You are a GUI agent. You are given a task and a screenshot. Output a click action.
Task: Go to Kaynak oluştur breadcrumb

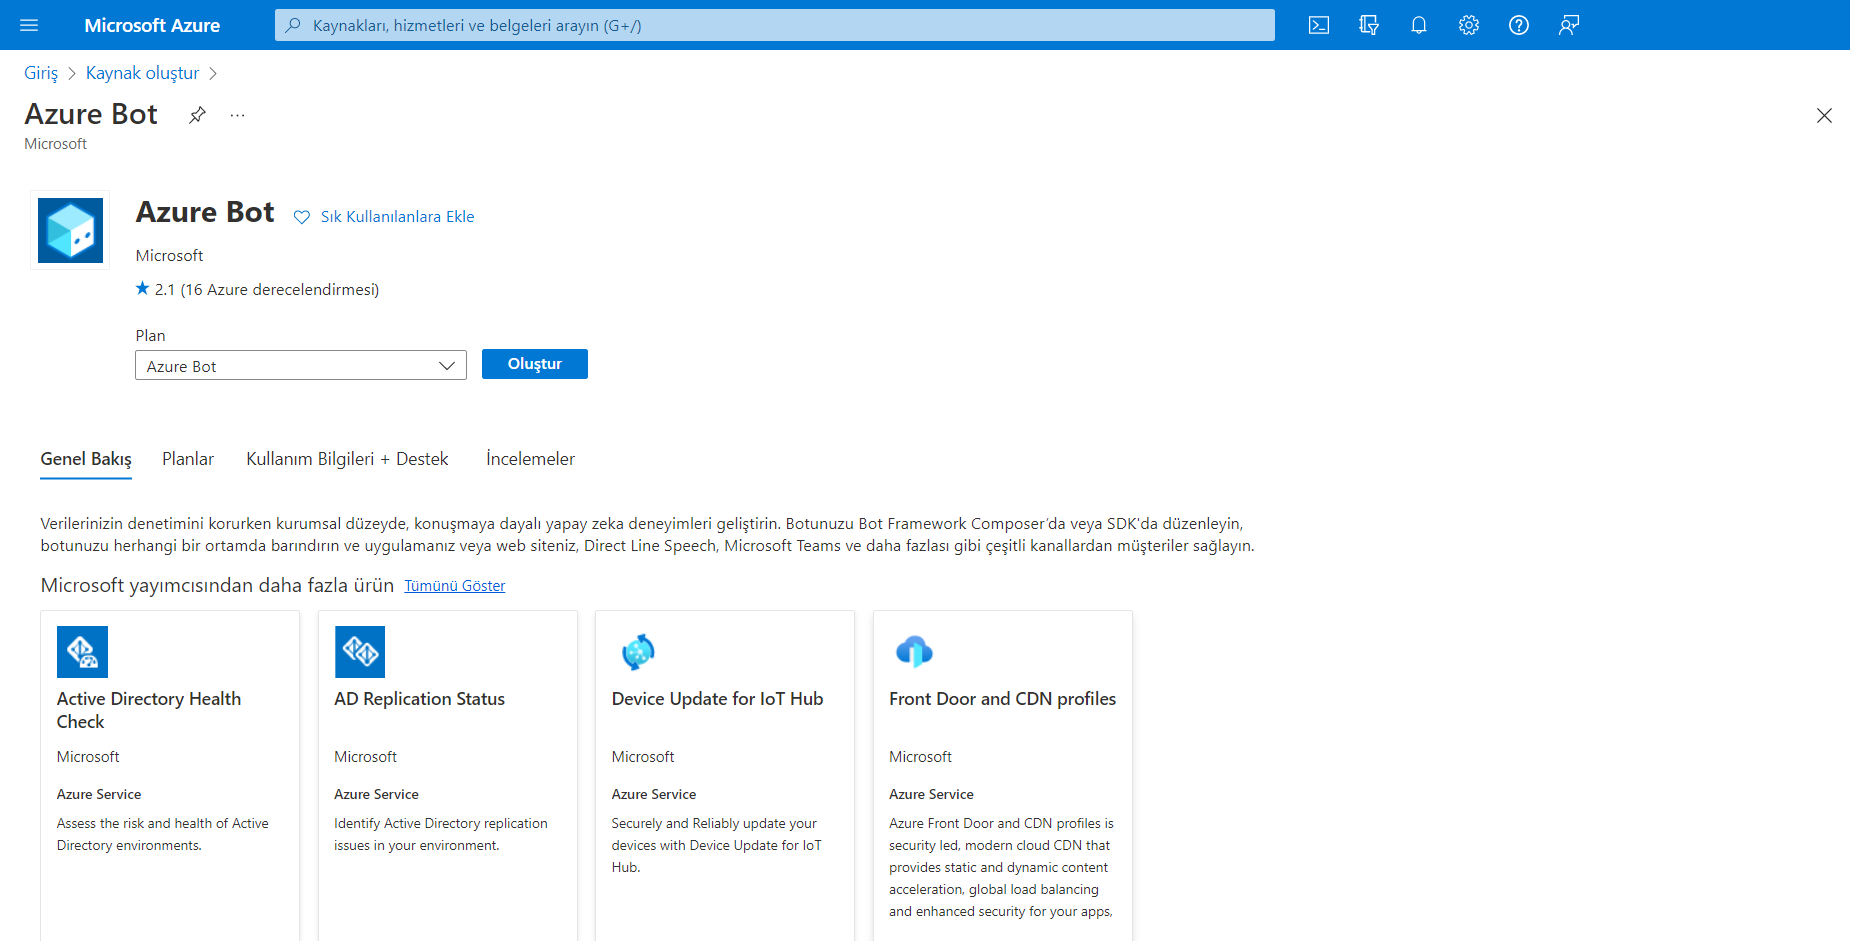pyautogui.click(x=142, y=73)
